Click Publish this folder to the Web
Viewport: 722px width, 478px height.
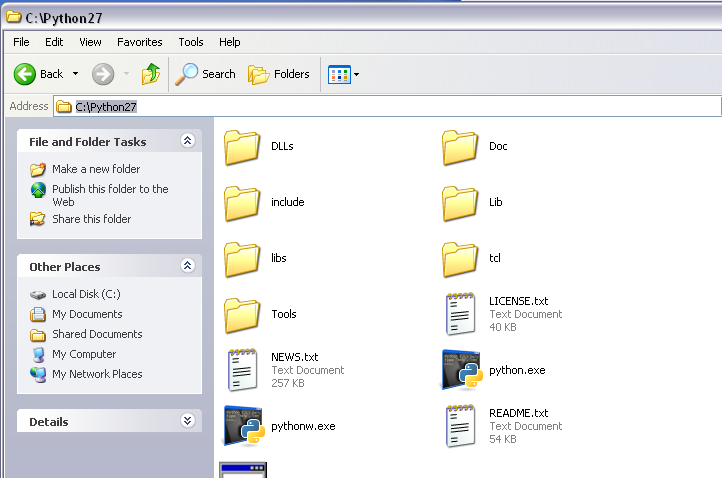point(110,195)
